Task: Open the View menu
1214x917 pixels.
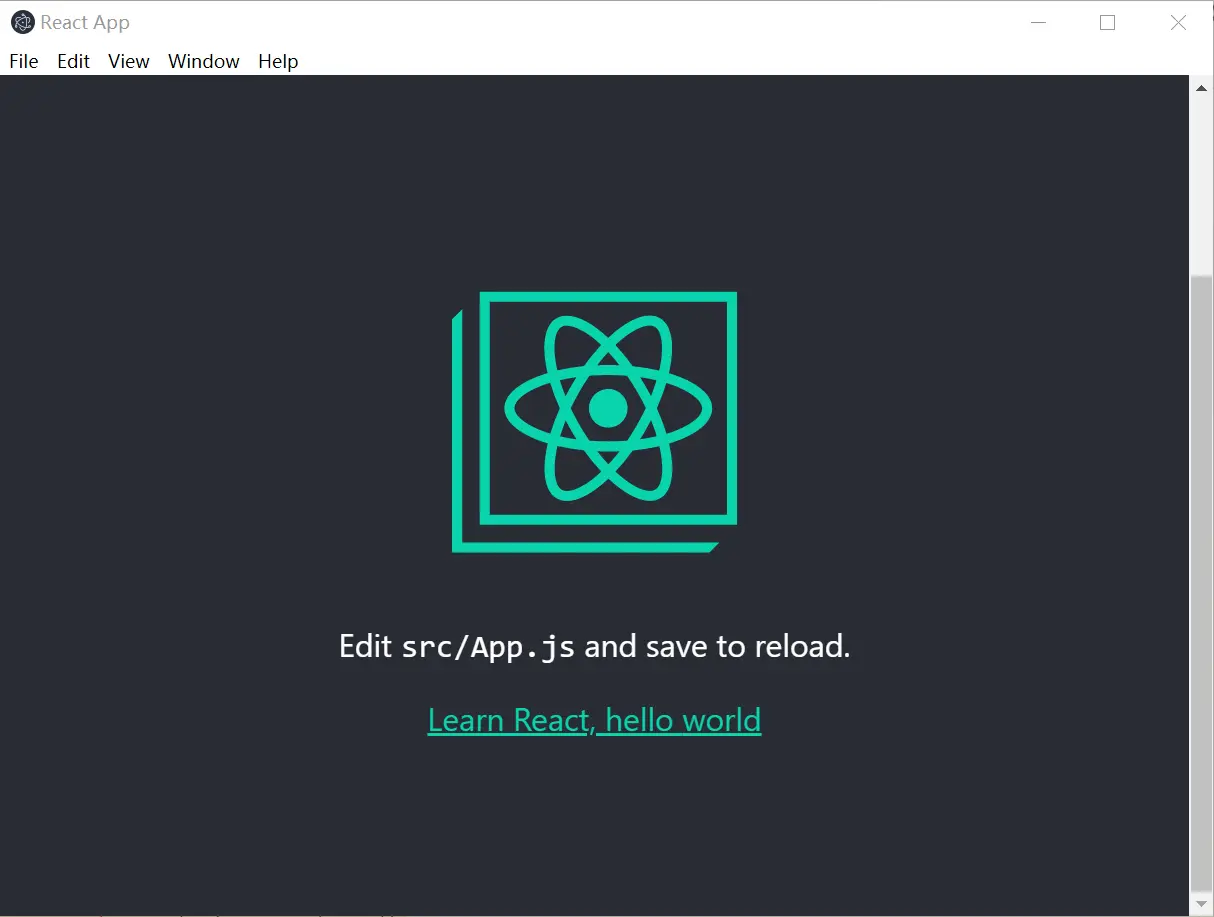Action: 129,61
